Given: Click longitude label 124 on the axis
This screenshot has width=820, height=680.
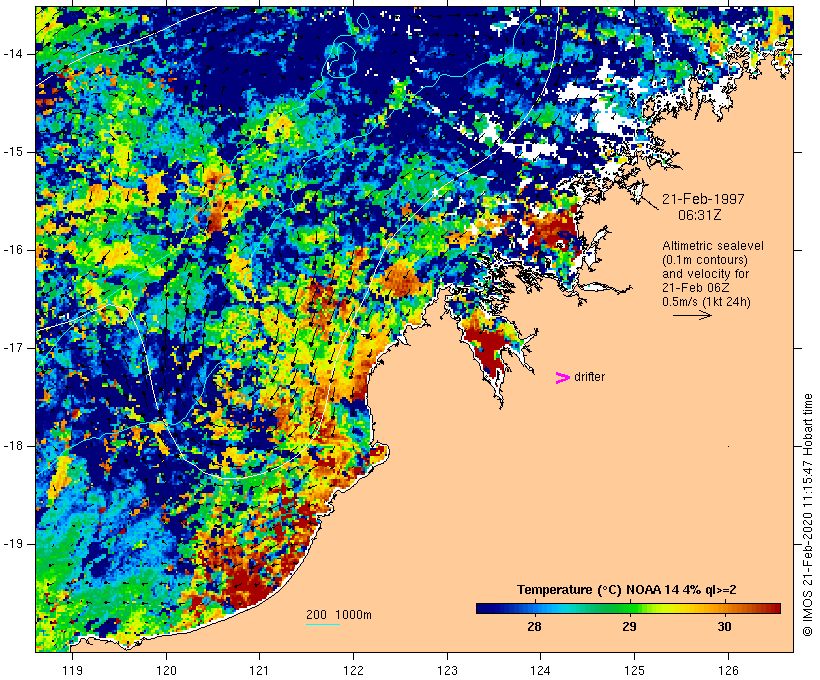Looking at the screenshot, I should pos(540,670).
